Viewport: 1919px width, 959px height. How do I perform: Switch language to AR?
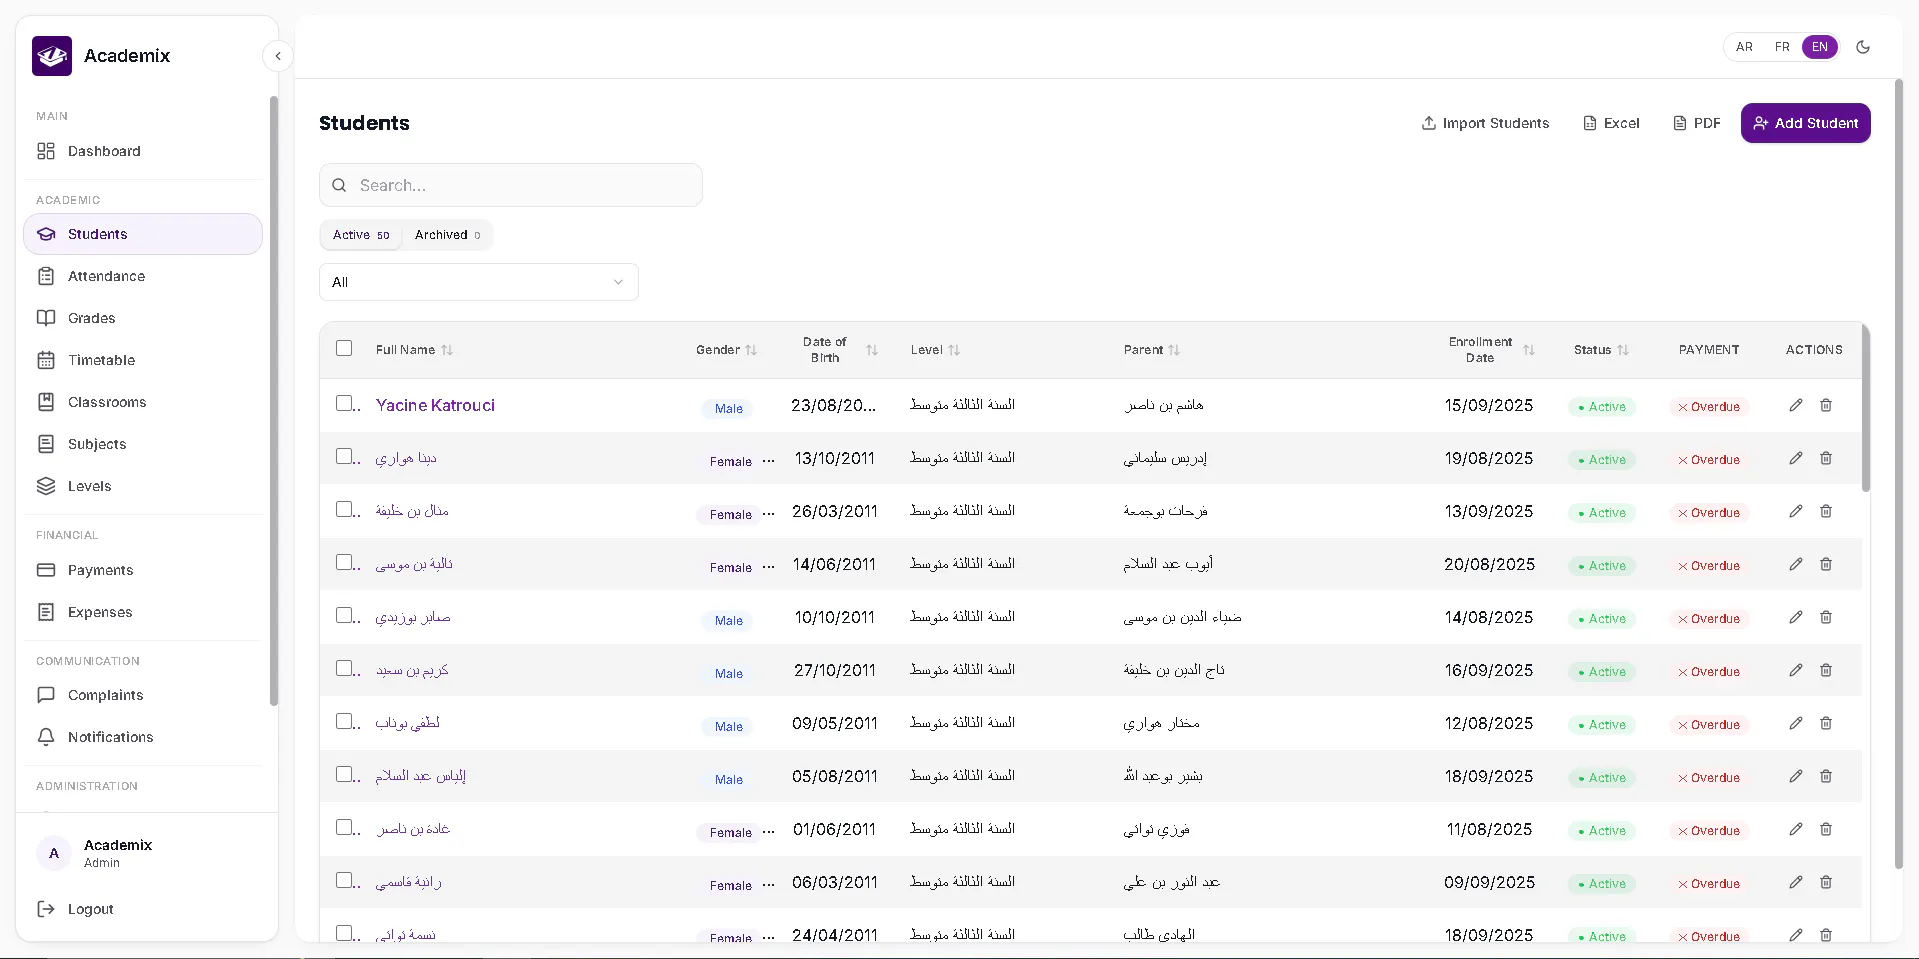[1744, 47]
